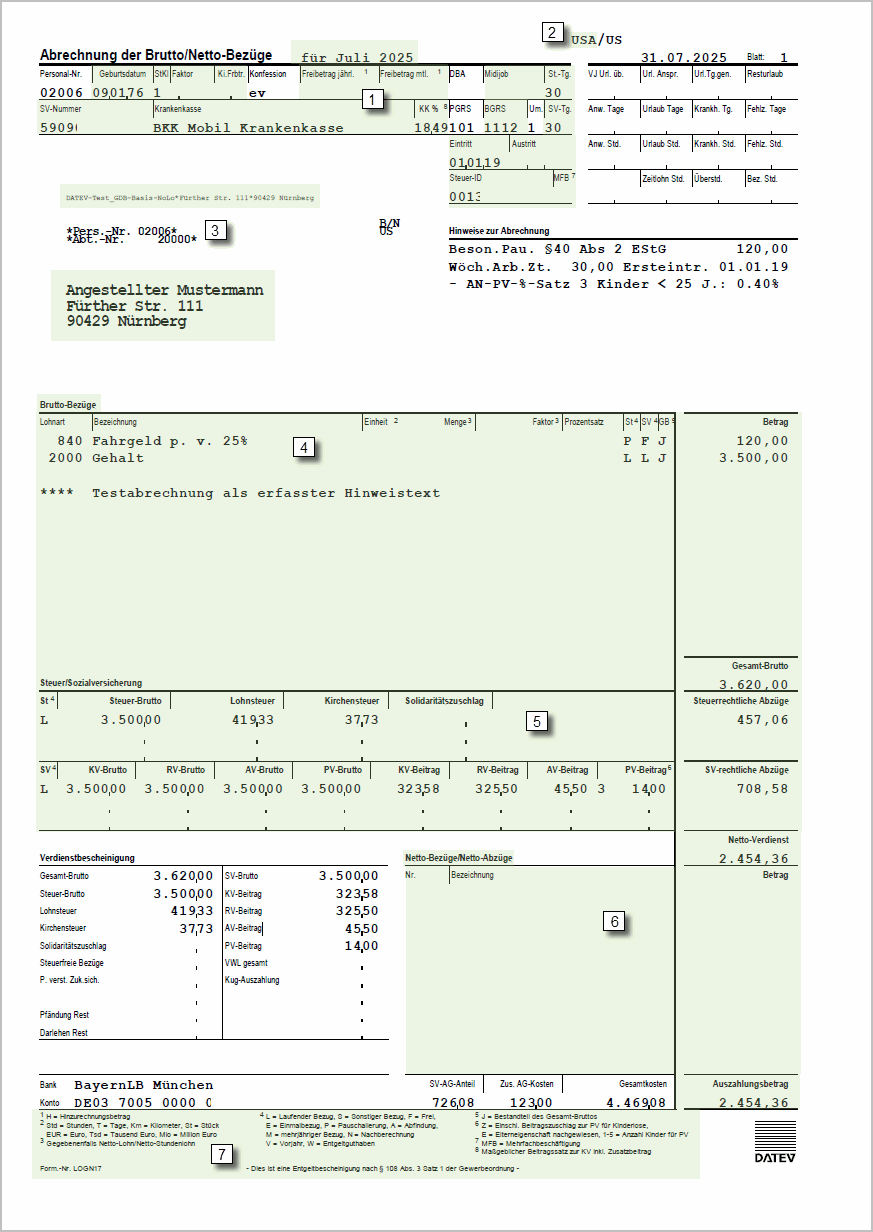Click the Konto IBAN number field
Screen dimensions: 873x1232
[142, 1103]
